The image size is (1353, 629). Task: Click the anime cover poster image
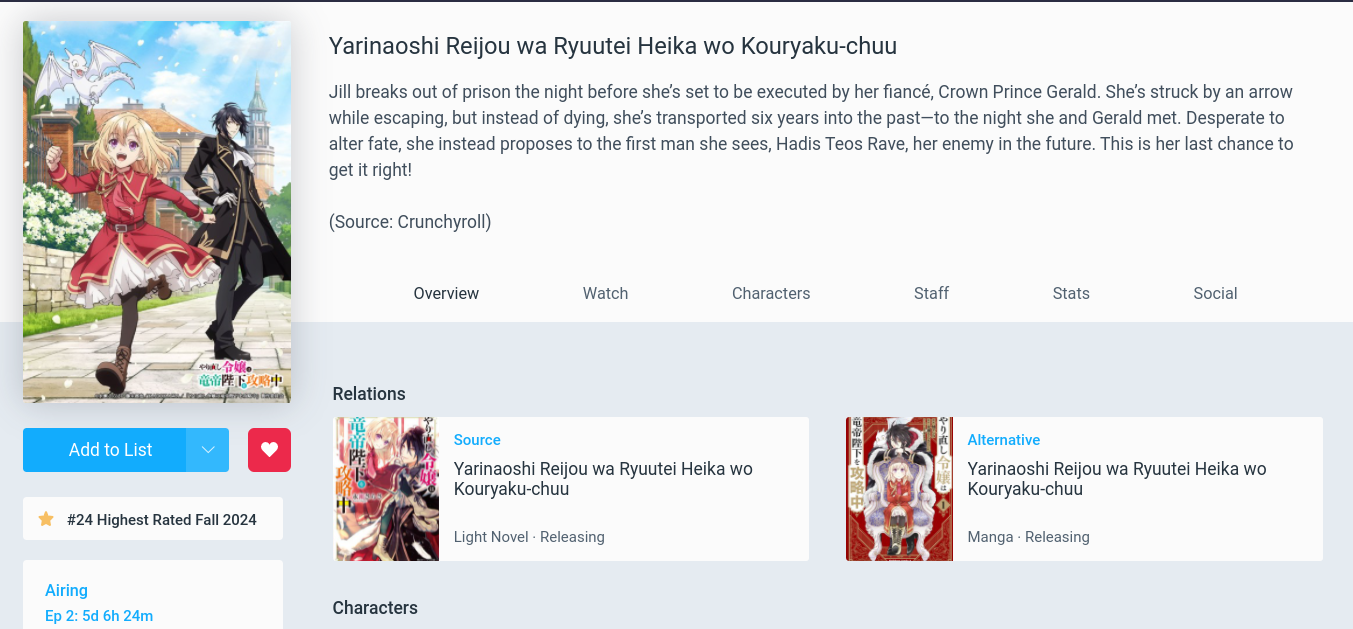(x=157, y=212)
